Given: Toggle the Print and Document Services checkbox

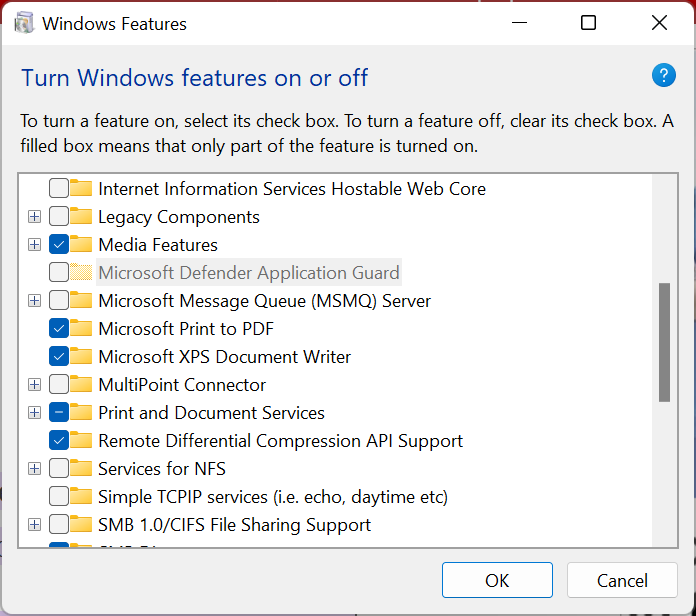Looking at the screenshot, I should (59, 412).
